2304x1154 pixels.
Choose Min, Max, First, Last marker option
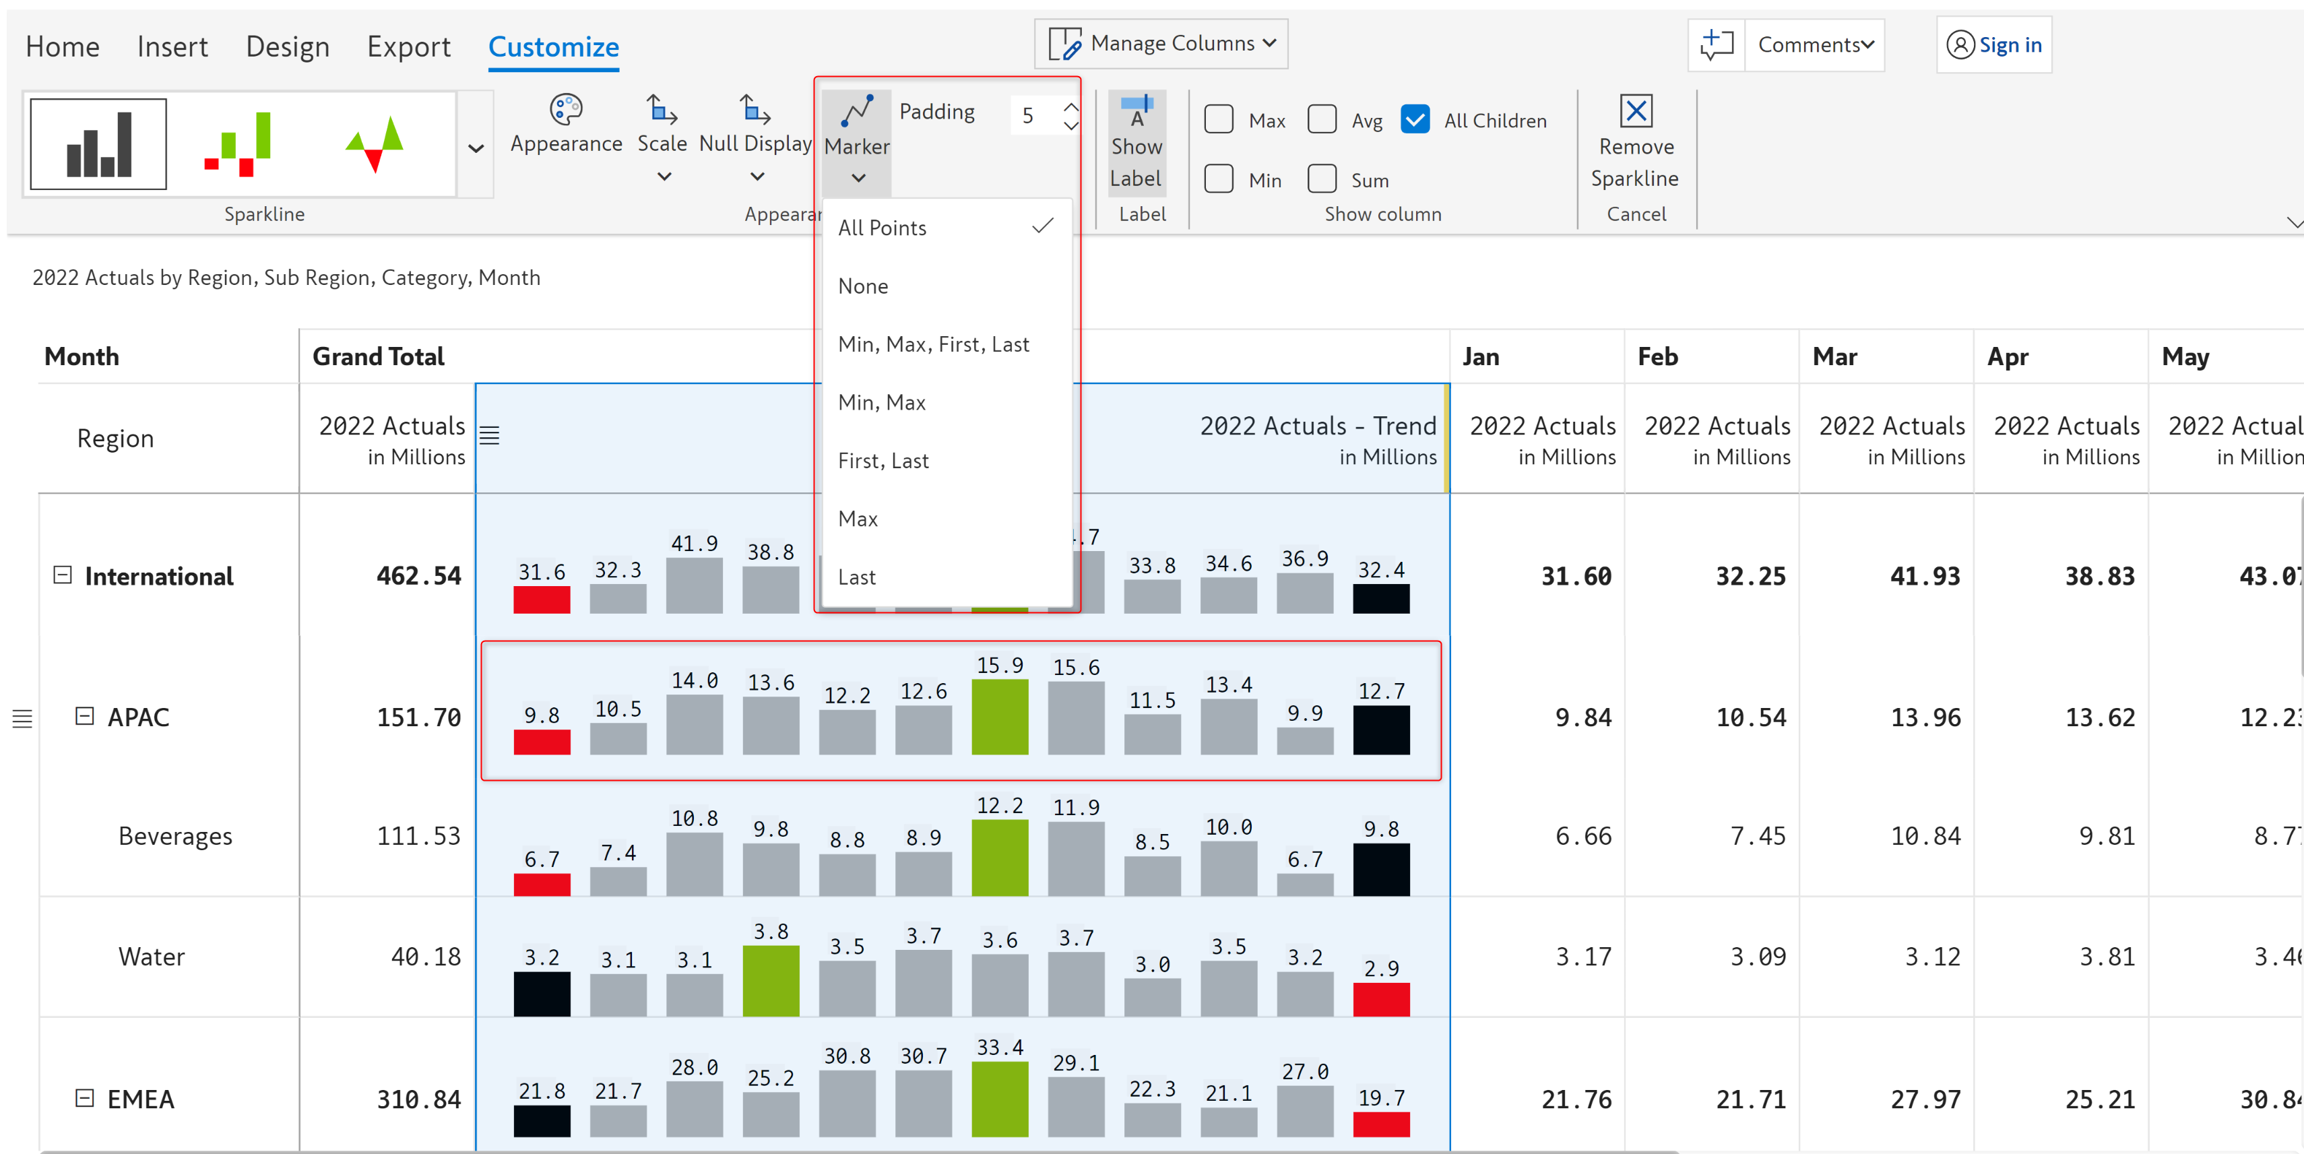[x=933, y=344]
